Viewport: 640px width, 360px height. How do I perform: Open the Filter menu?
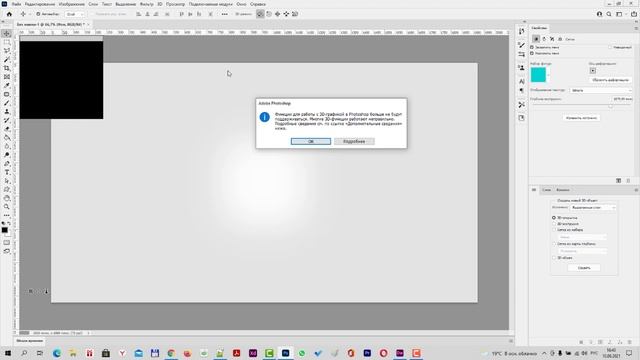point(147,4)
